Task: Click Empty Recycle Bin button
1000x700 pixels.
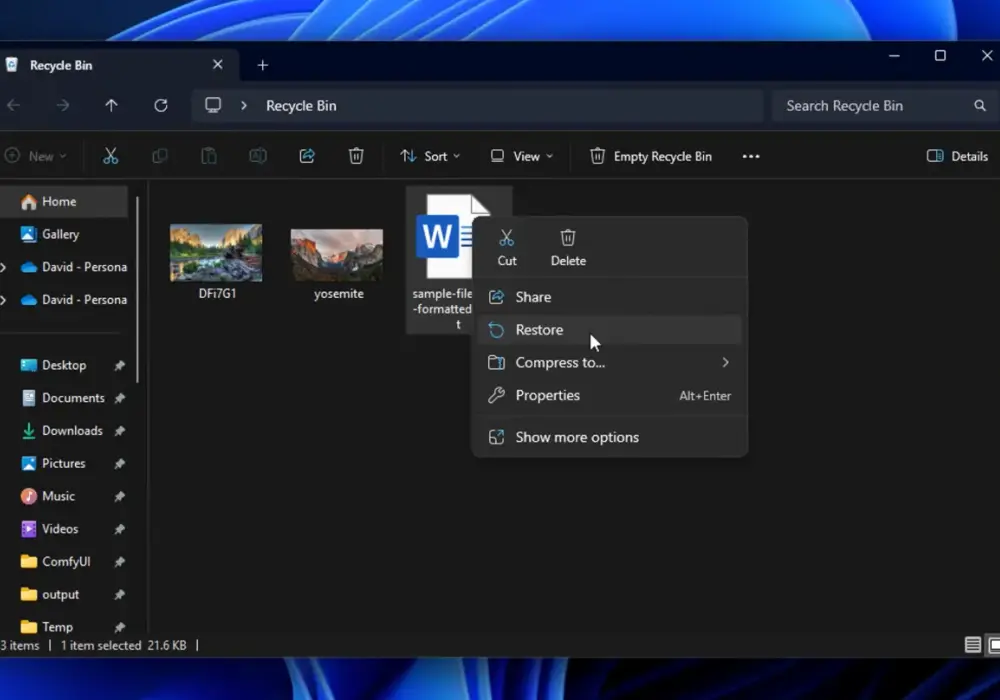Action: pos(651,156)
